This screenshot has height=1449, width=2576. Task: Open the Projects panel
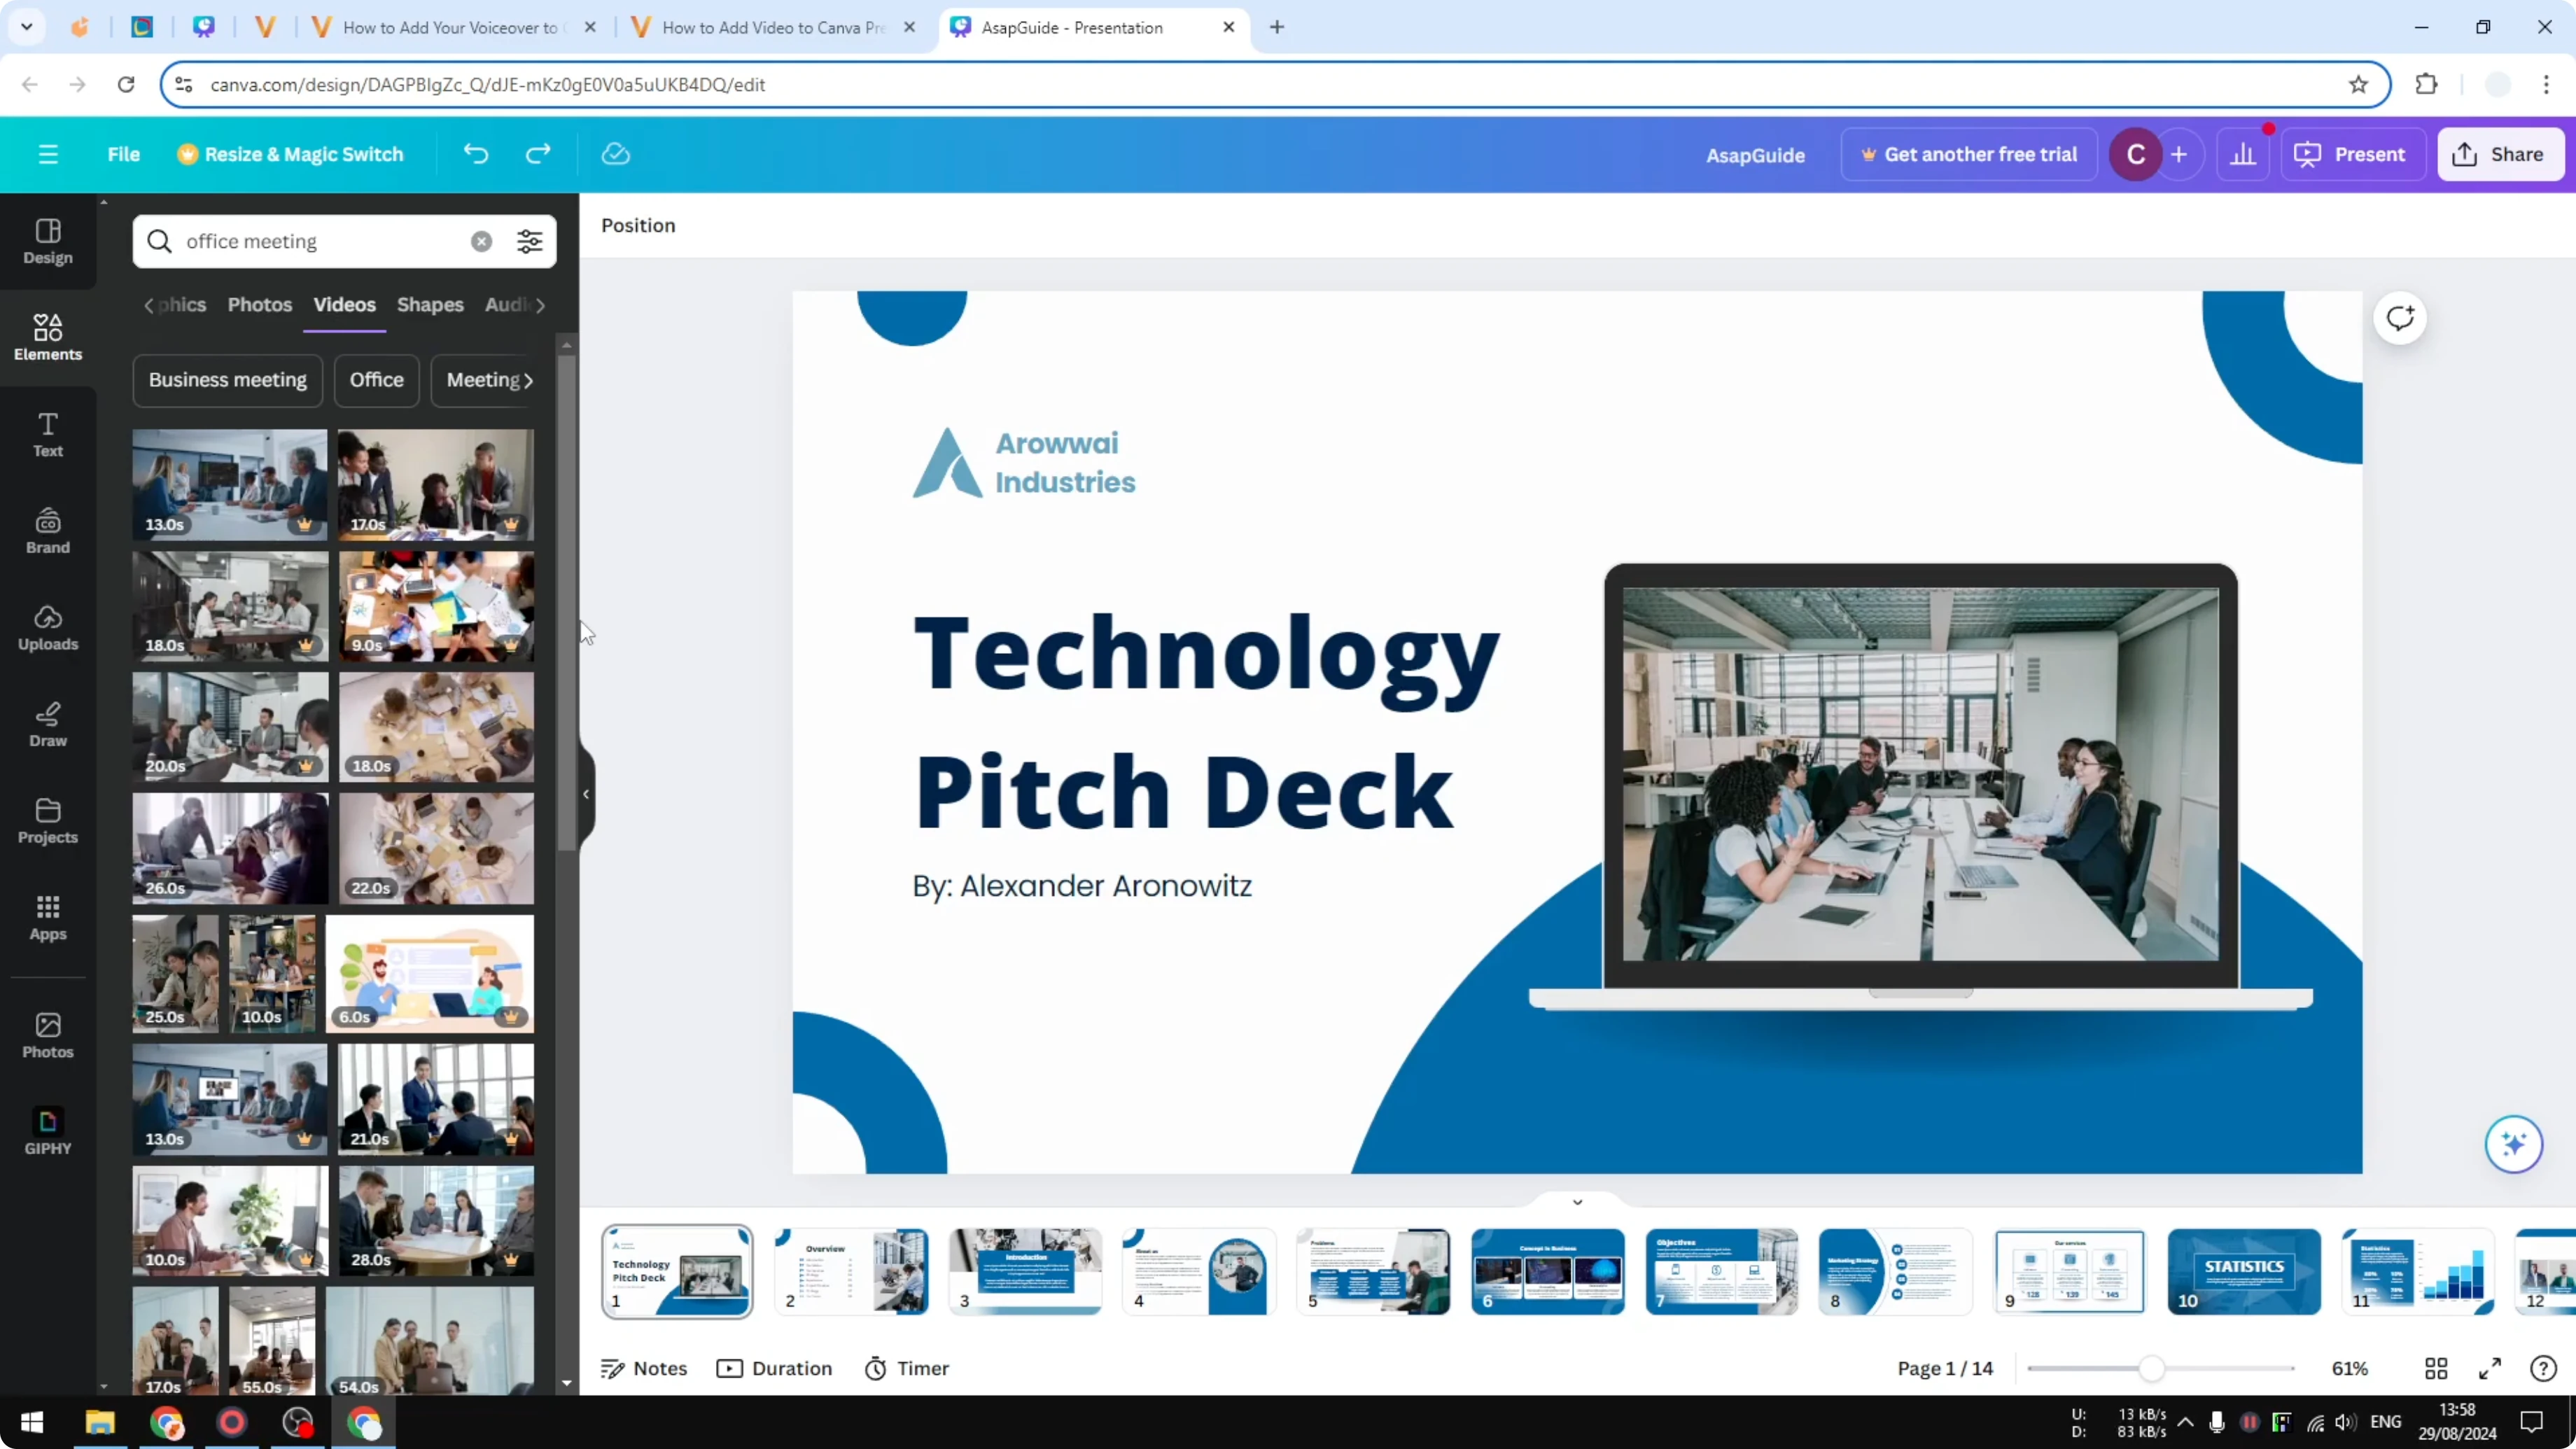tap(48, 822)
